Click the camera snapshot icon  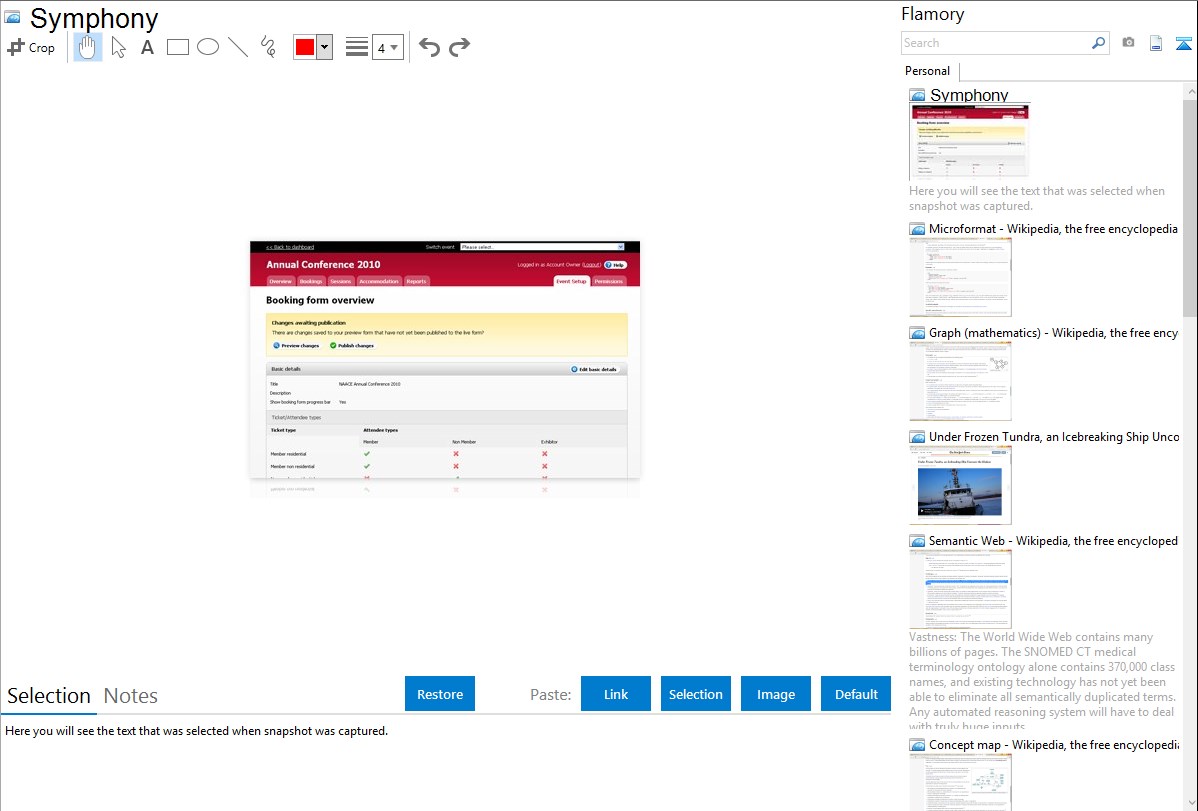1128,43
